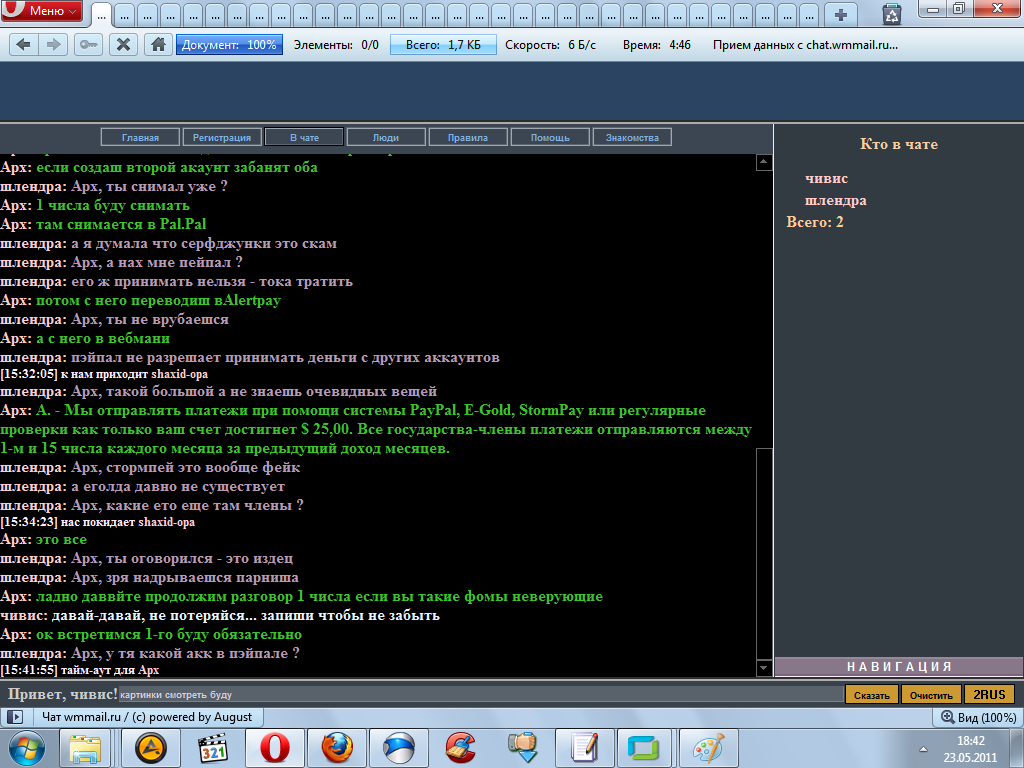Open the green-blue window taskbar icon
1024x768 pixels.
[644, 748]
